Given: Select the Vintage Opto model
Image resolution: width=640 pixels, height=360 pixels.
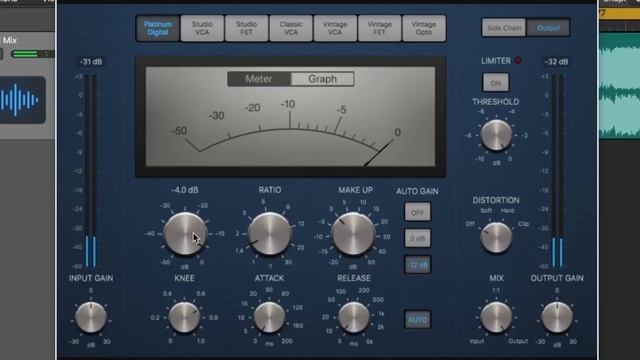Looking at the screenshot, I should 424,28.
